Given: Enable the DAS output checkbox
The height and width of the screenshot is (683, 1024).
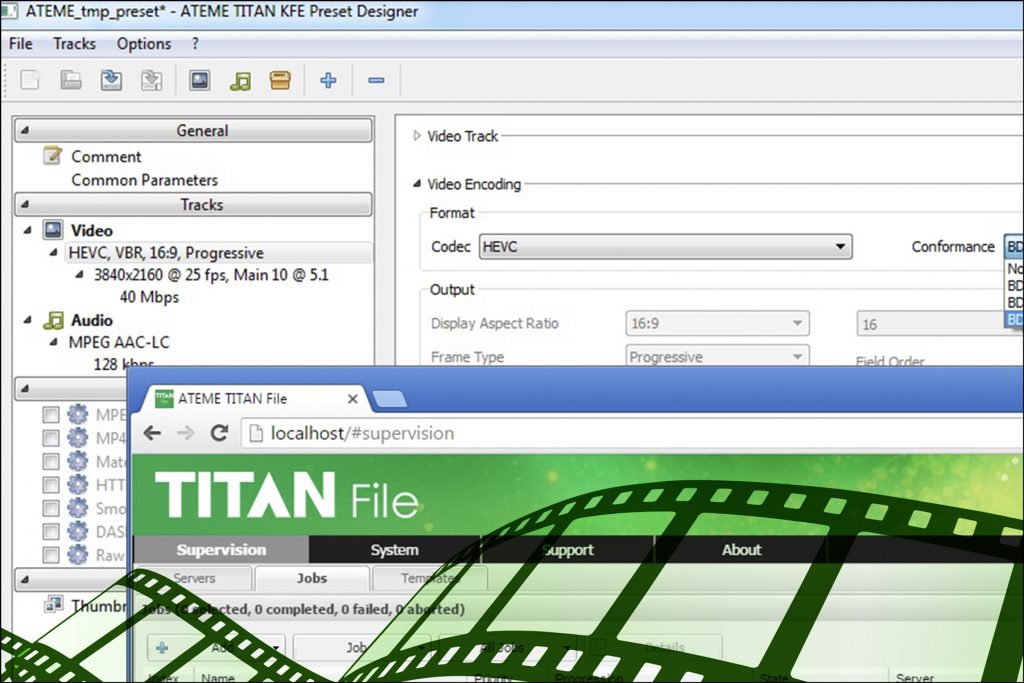Looking at the screenshot, I should (50, 532).
